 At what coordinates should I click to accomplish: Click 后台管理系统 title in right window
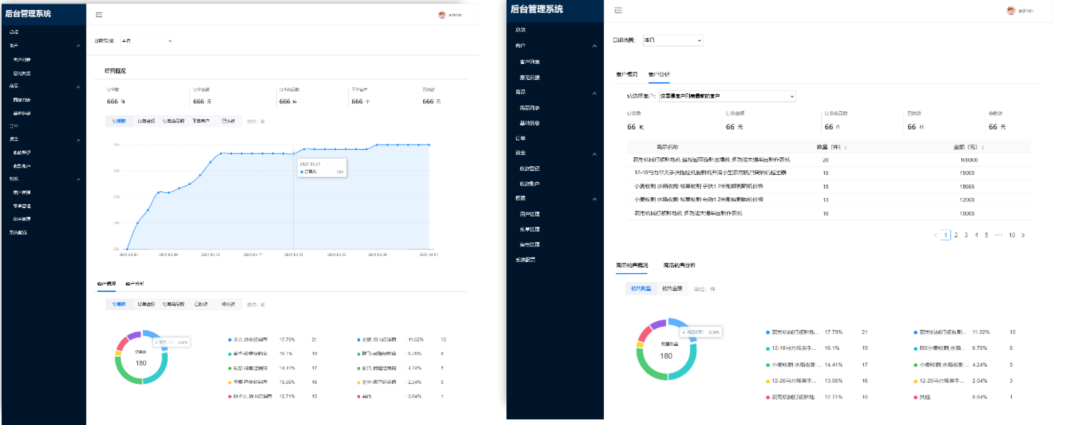tap(537, 9)
